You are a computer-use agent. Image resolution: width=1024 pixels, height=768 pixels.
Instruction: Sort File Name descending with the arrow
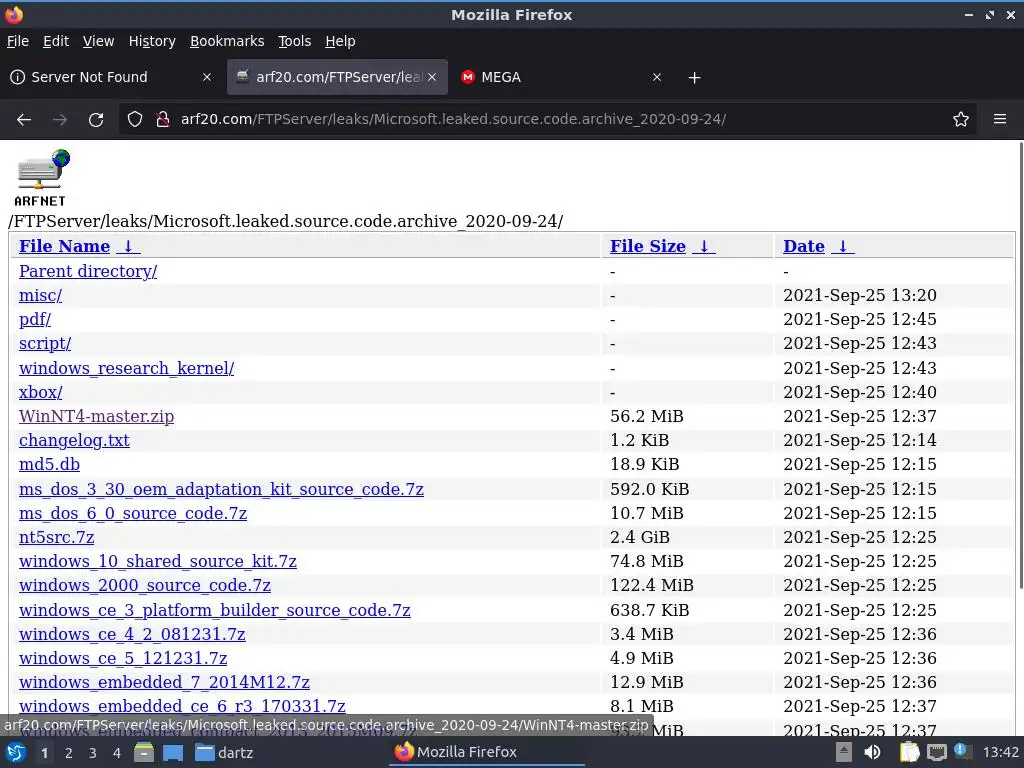click(128, 246)
